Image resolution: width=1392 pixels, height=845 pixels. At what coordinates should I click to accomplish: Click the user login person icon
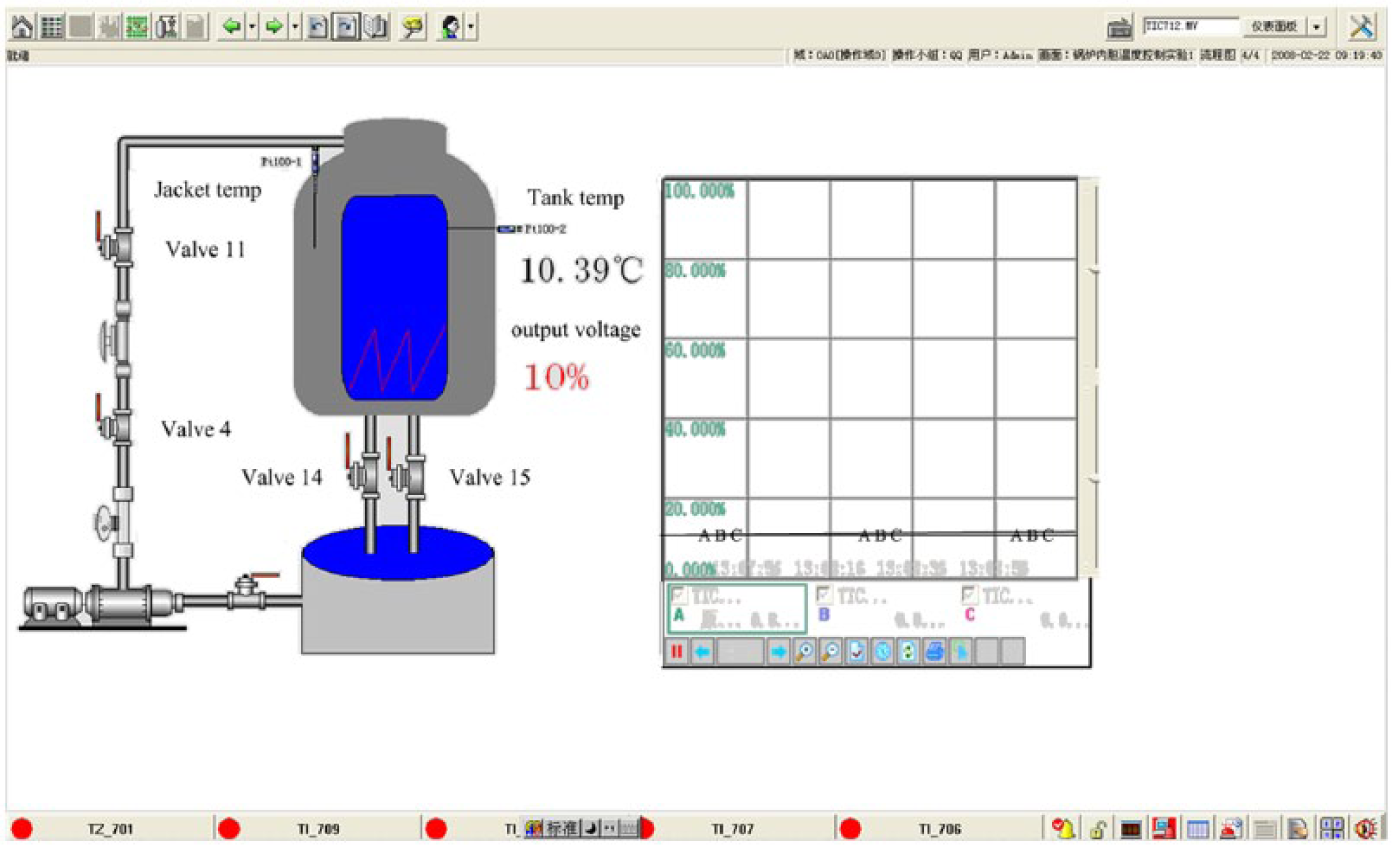(x=450, y=27)
